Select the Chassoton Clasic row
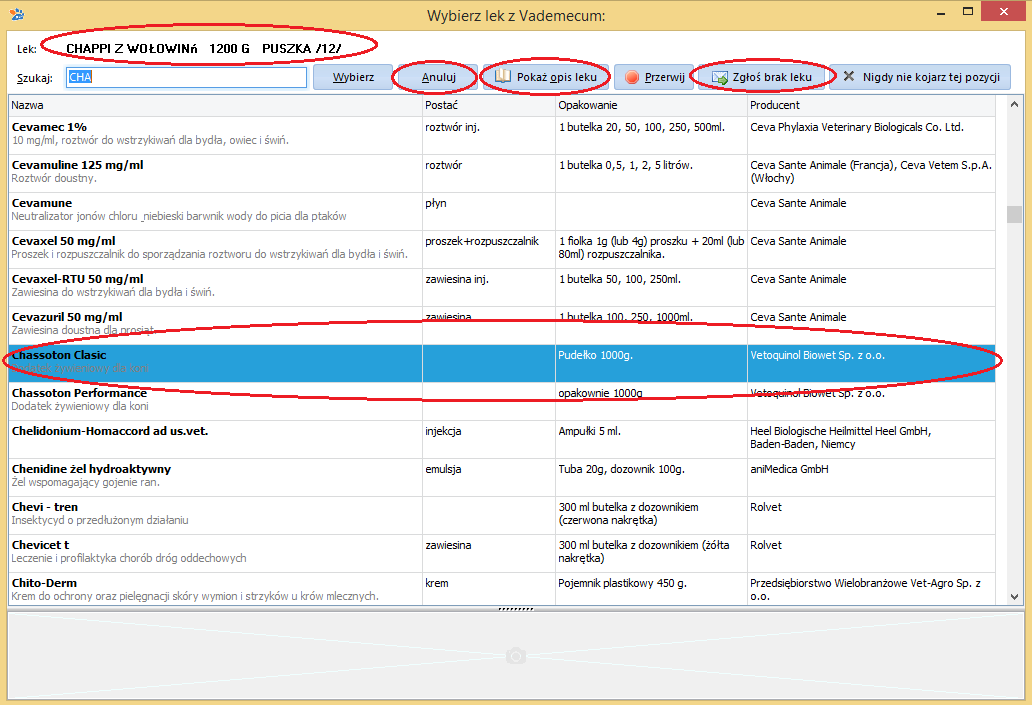Screen dimensions: 1032x705 pos(502,363)
